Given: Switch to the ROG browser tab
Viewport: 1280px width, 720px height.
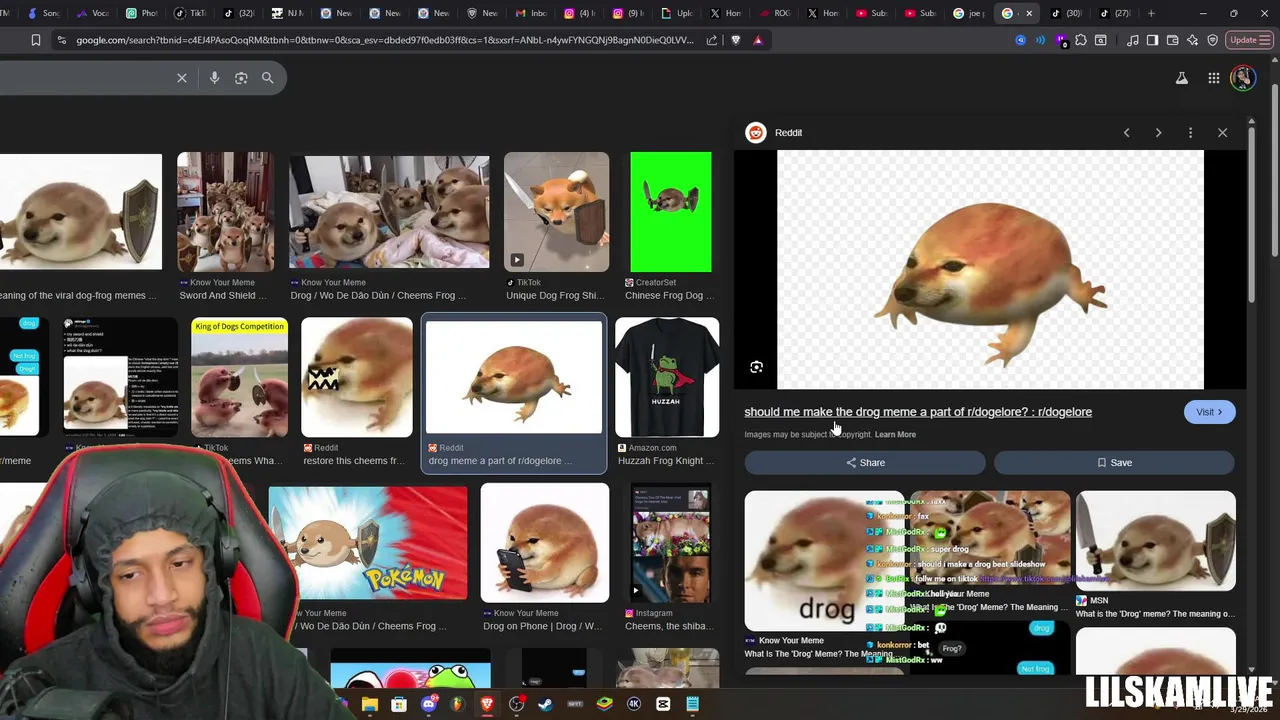Looking at the screenshot, I should pos(774,13).
